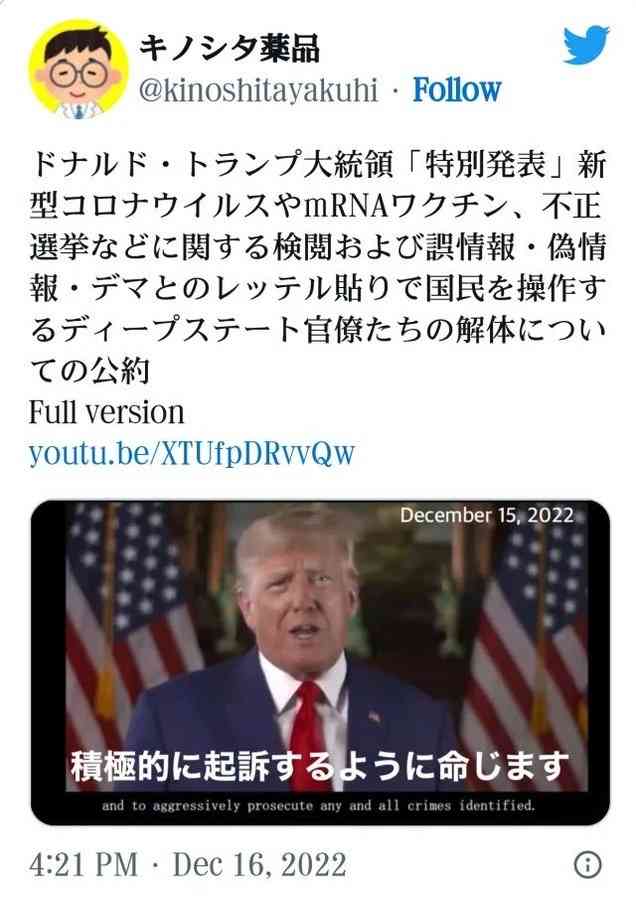Open the youtu.be/XTUfpDRvvQw link
This screenshot has height=900, width=636.
[192, 453]
